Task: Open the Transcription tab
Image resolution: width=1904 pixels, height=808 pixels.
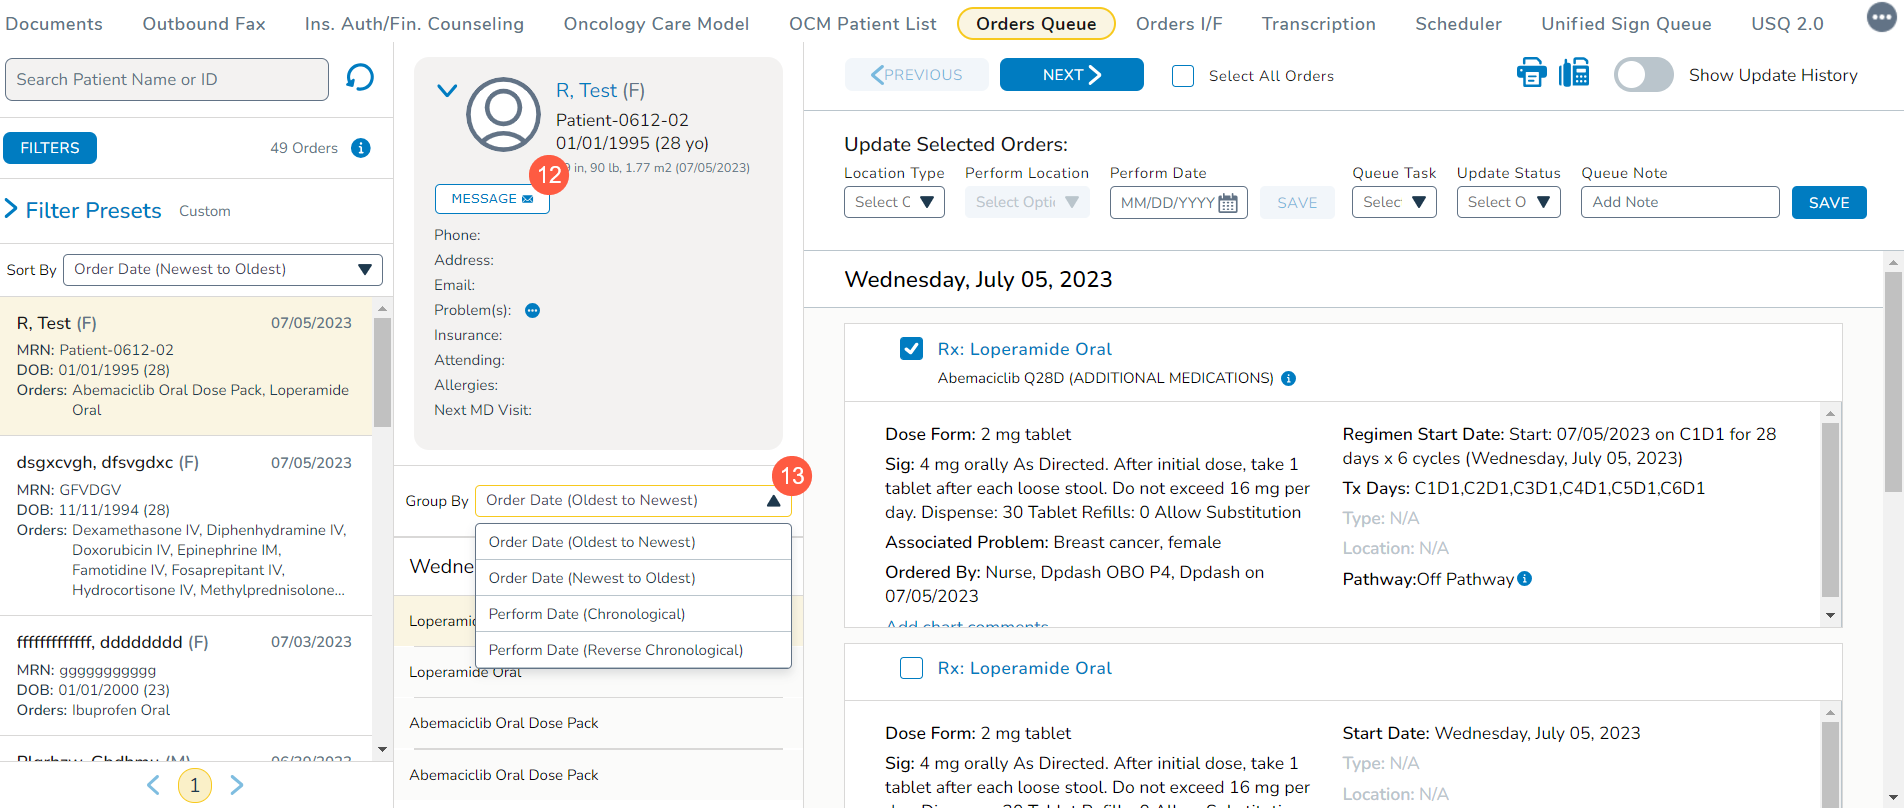Action: click(x=1318, y=24)
